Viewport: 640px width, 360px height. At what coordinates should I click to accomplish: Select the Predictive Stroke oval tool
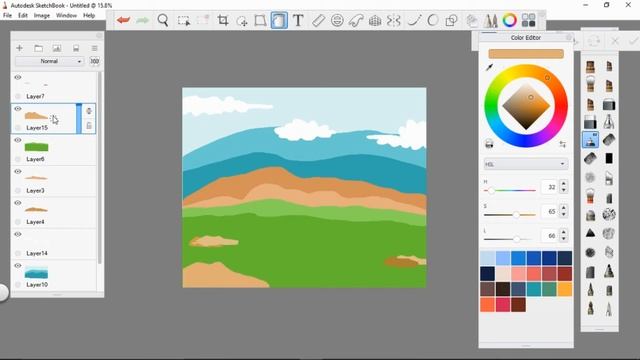point(433,20)
